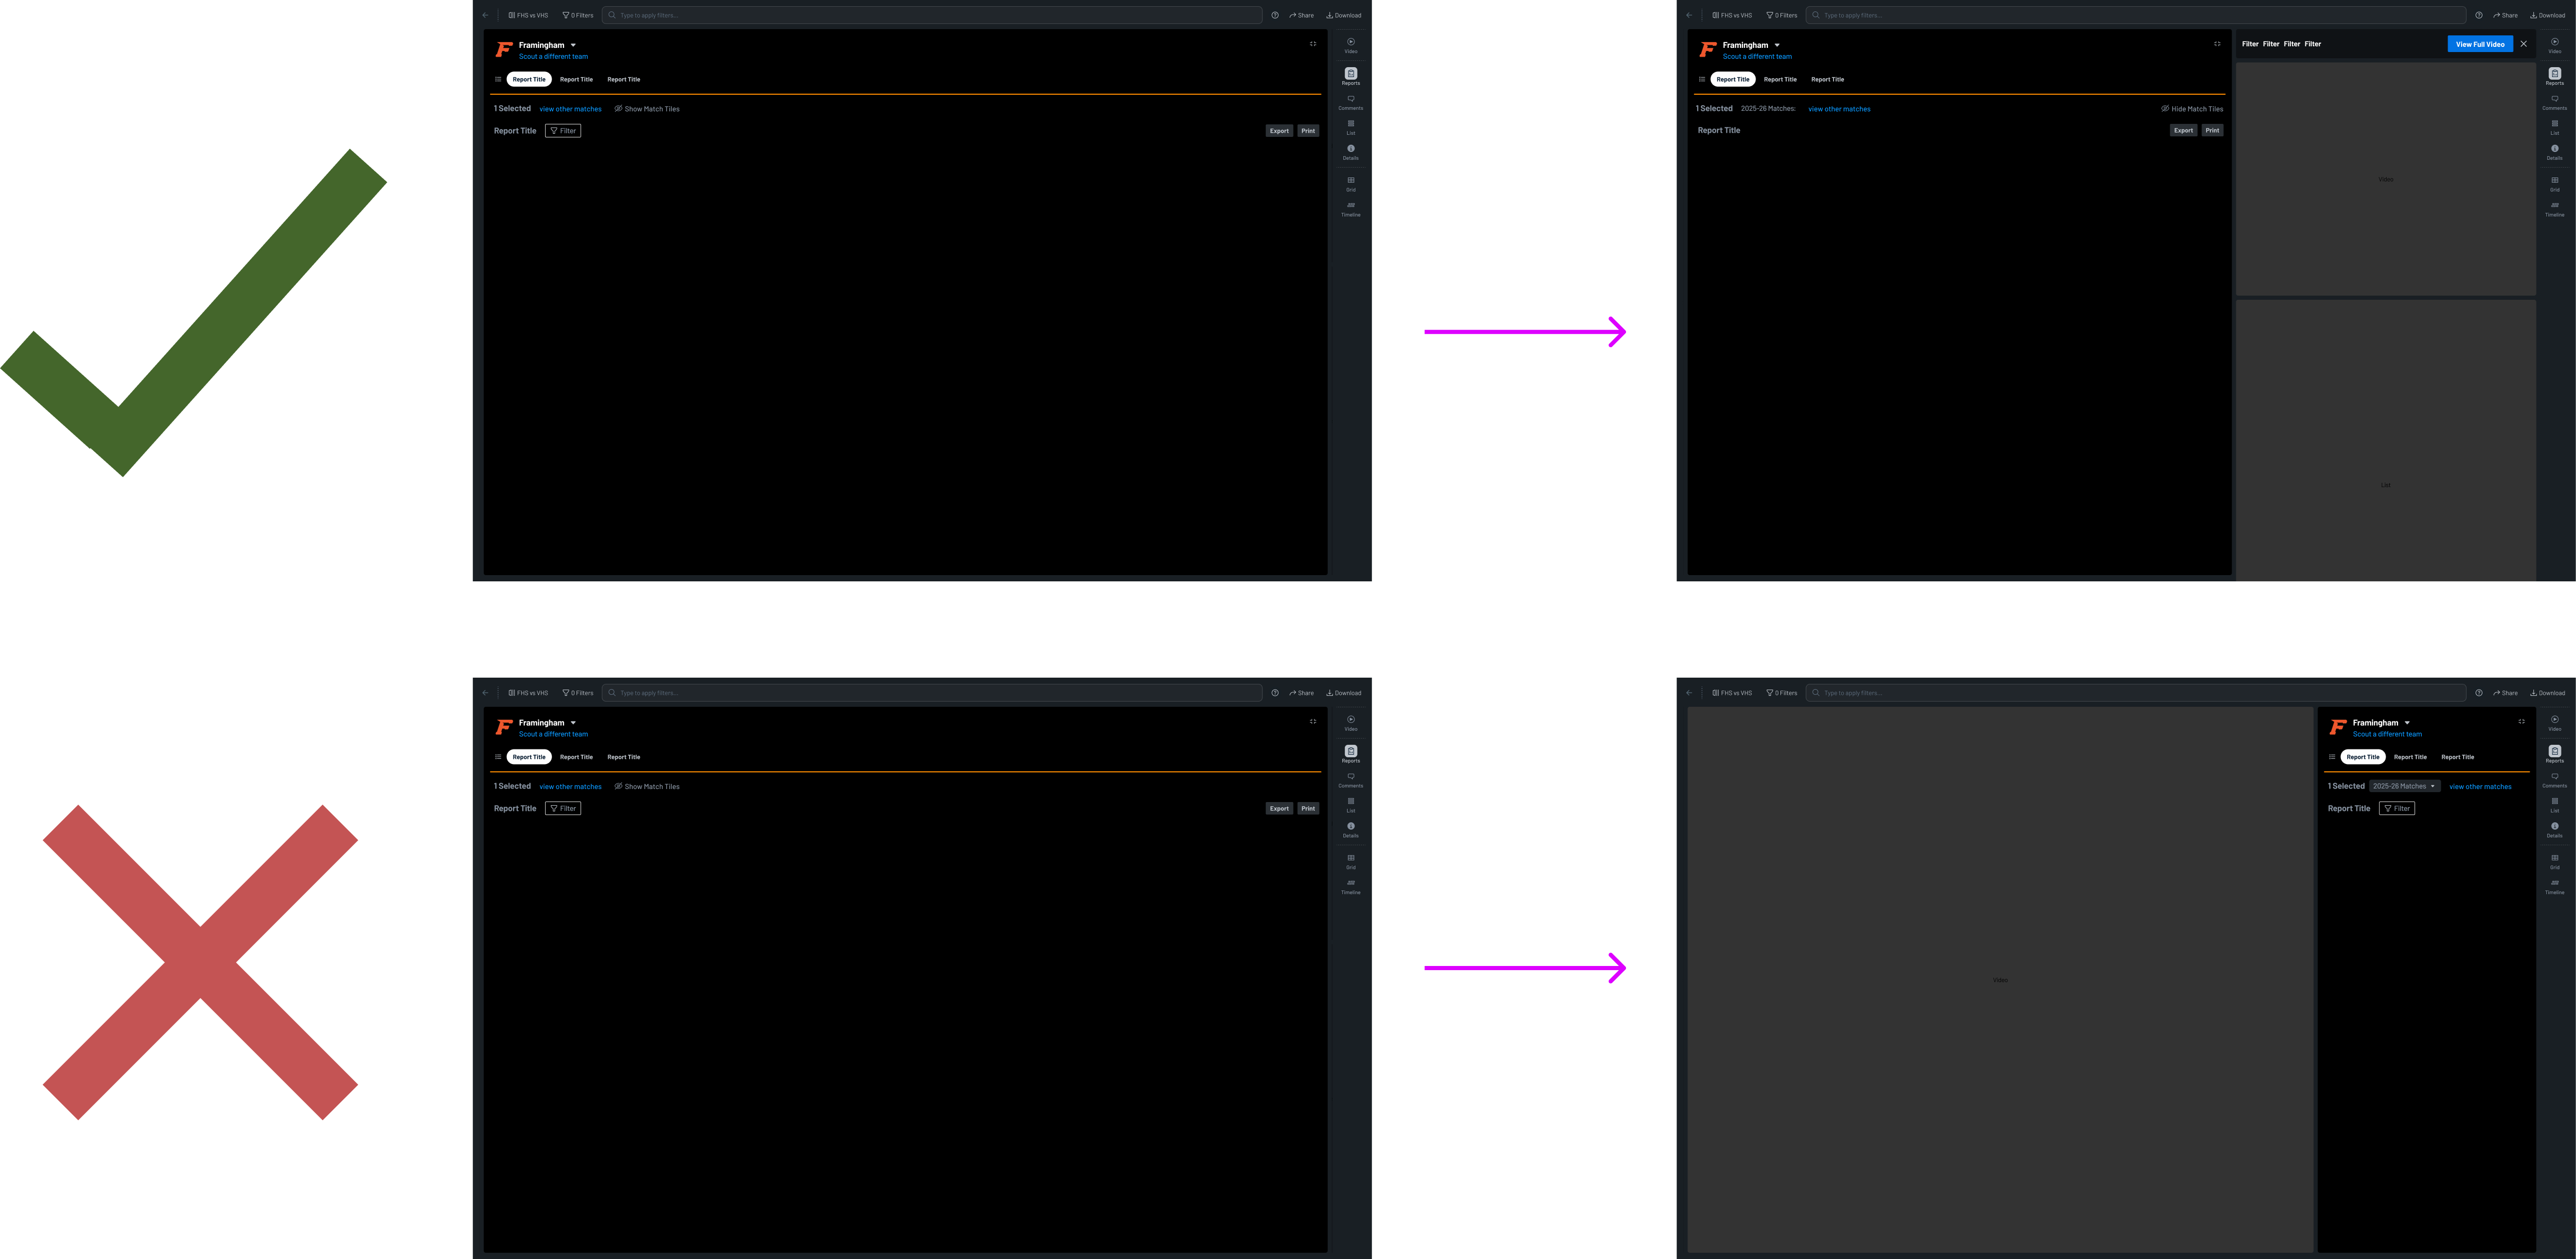Screen dimensions: 2576x1259
Task: Click Scout a different team in red-X mockup
Action: click(x=553, y=734)
